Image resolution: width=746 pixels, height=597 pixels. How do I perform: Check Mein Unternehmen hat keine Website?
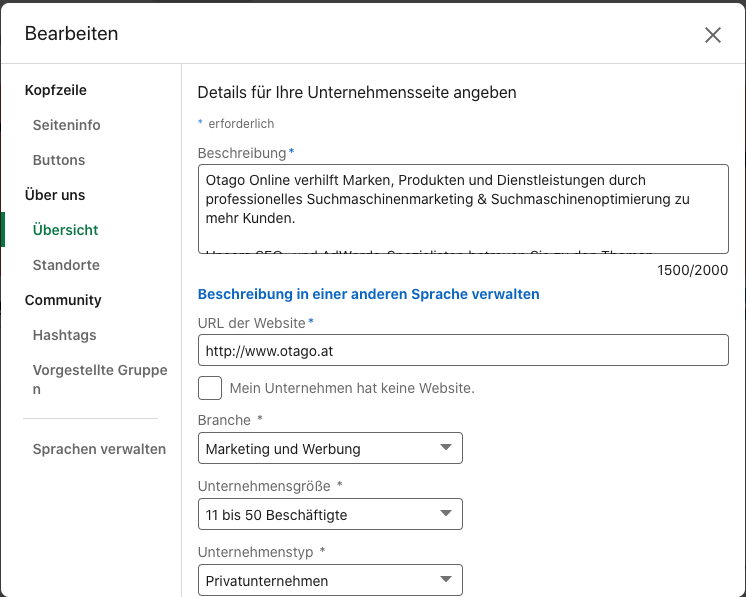pyautogui.click(x=210, y=388)
